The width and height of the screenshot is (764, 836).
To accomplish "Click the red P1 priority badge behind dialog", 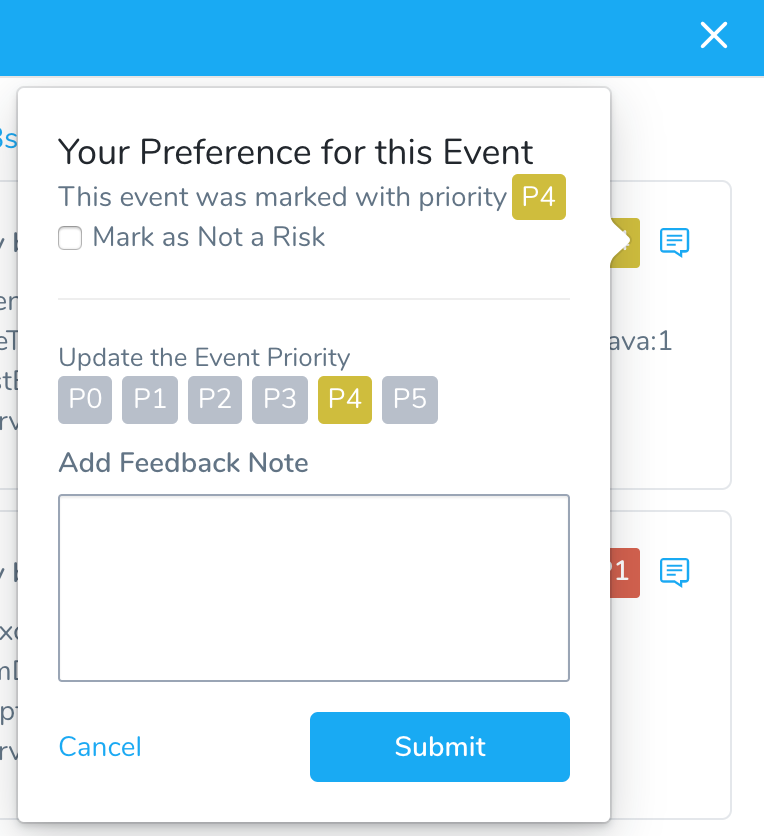I will [625, 573].
